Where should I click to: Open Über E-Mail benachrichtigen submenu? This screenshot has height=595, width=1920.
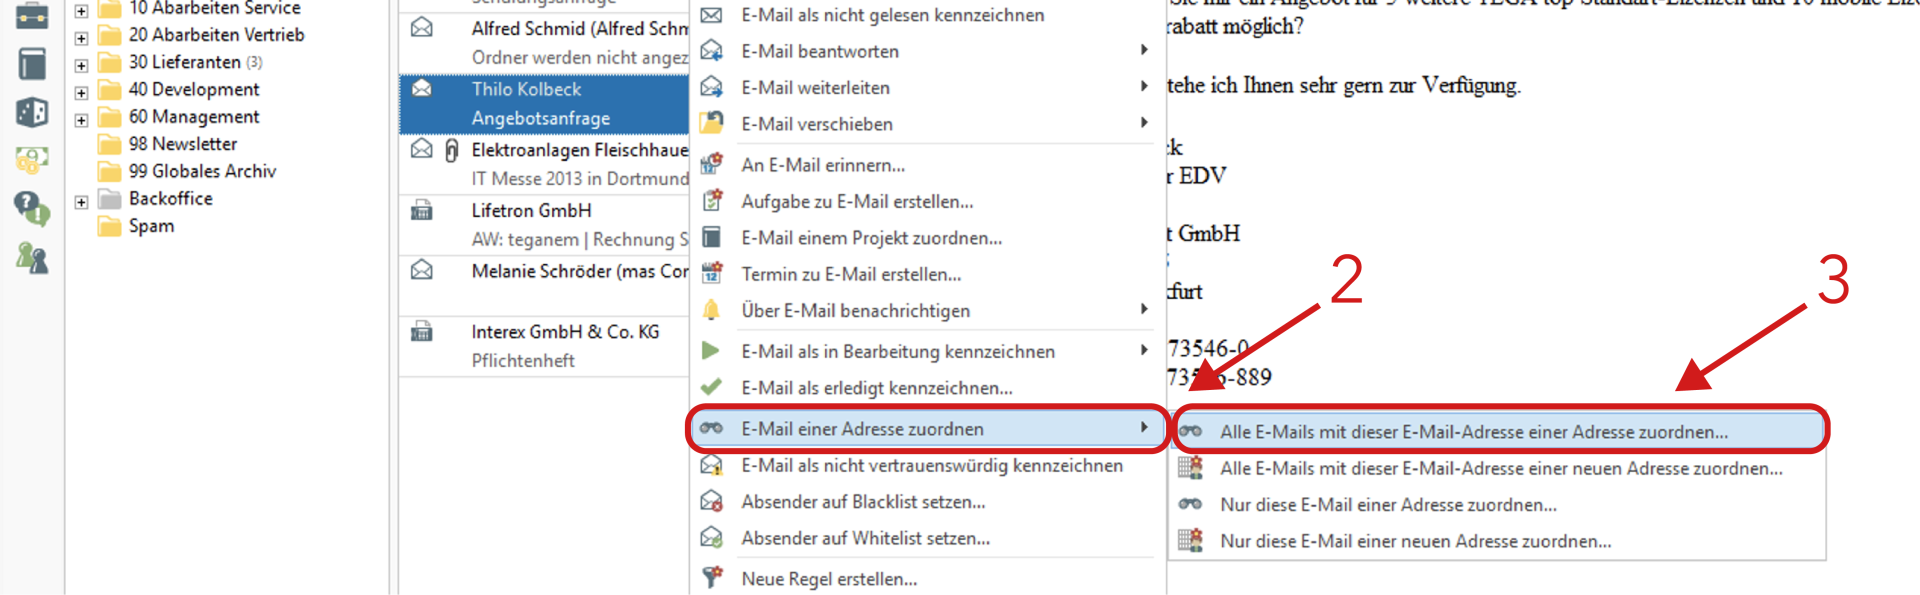pyautogui.click(x=926, y=311)
